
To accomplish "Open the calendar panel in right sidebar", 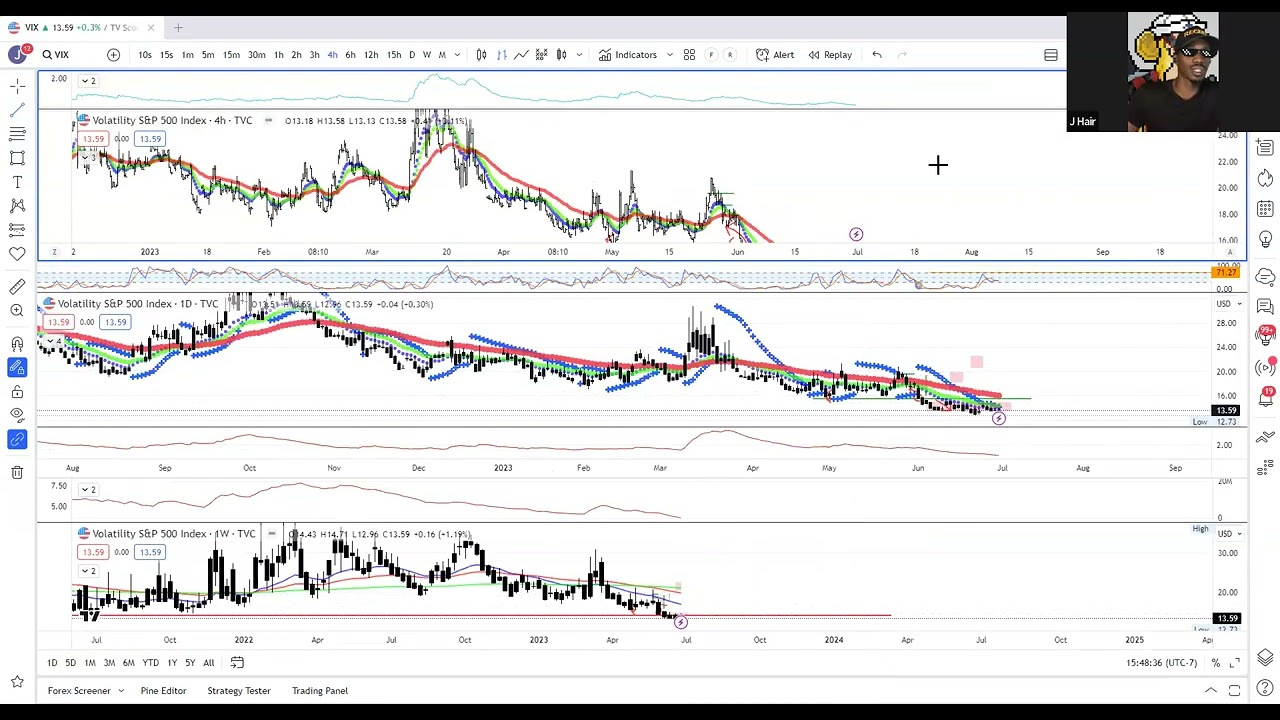I will (1265, 209).
